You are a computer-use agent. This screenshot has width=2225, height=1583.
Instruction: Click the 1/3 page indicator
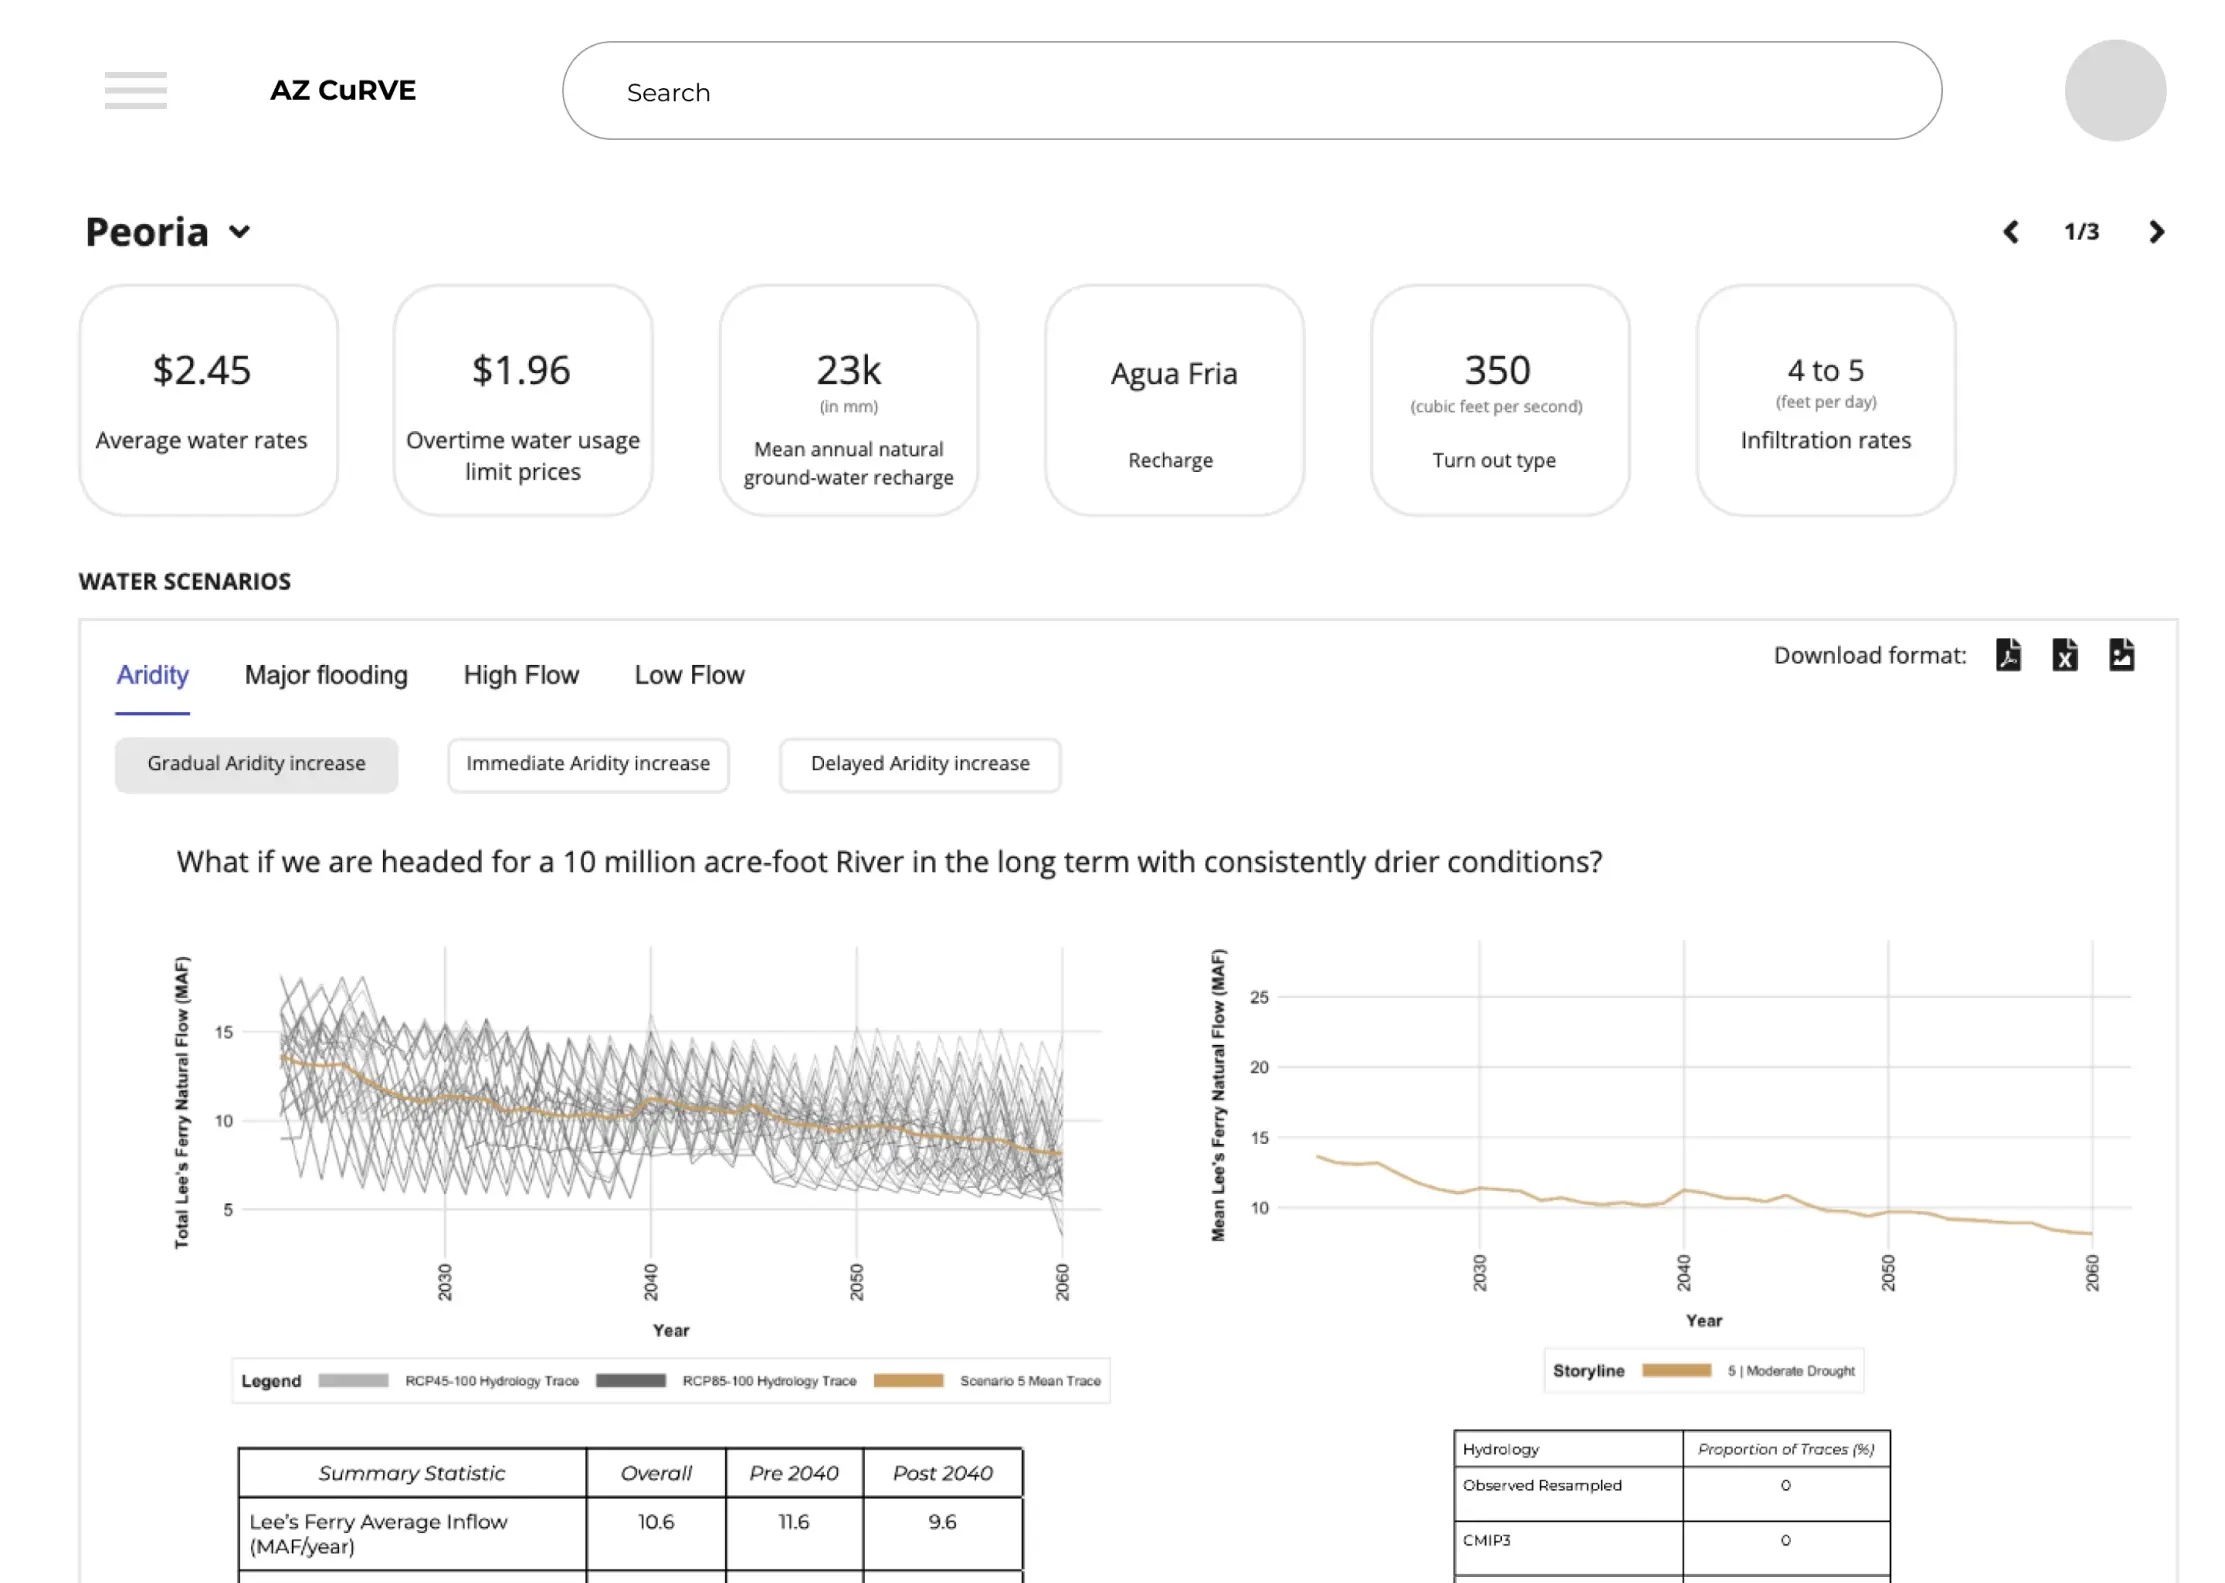(x=2082, y=232)
